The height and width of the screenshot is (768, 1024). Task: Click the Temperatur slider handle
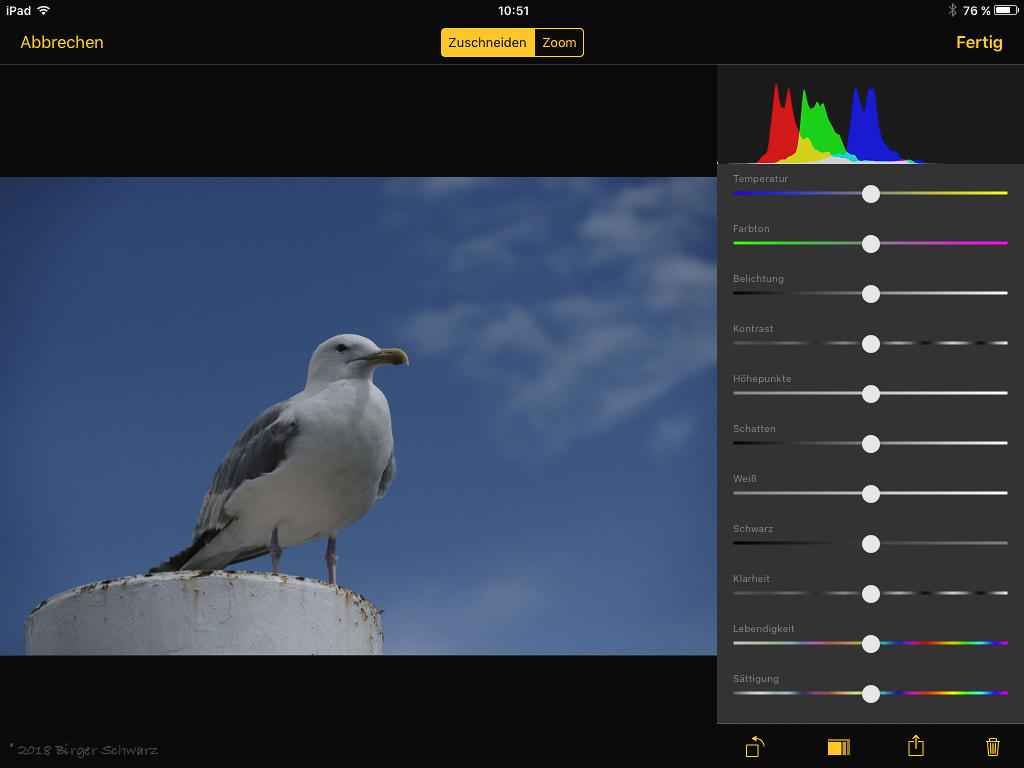[x=870, y=193]
